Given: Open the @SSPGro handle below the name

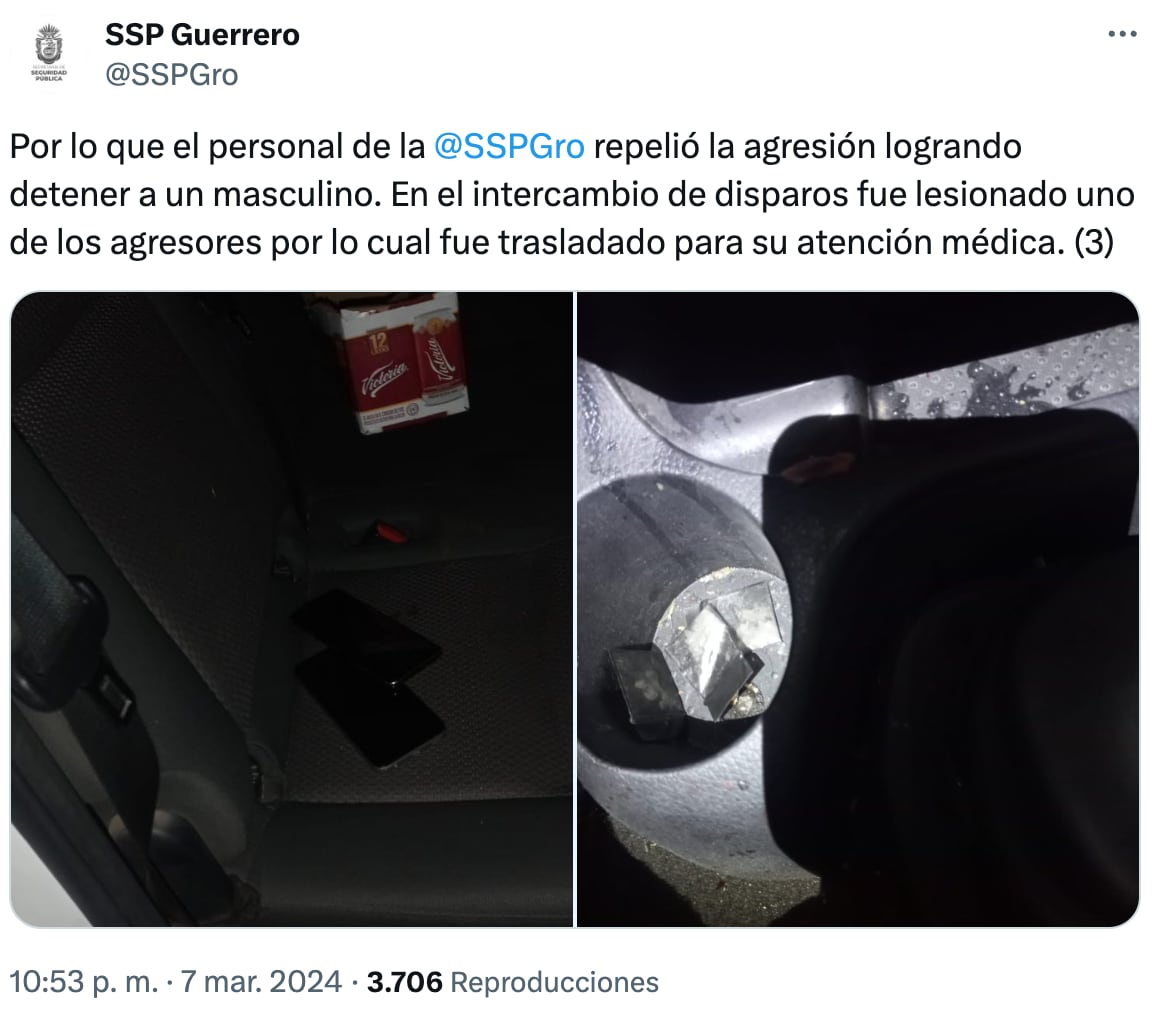Looking at the screenshot, I should point(172,75).
